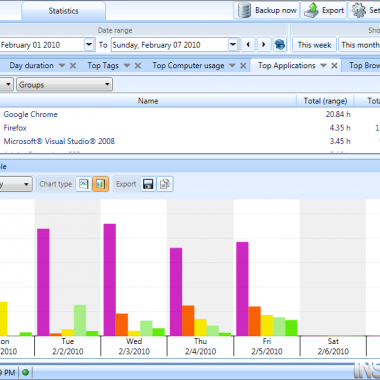Open the end date dropdown calendar
Viewport: 380px width, 380px height.
(x=233, y=45)
